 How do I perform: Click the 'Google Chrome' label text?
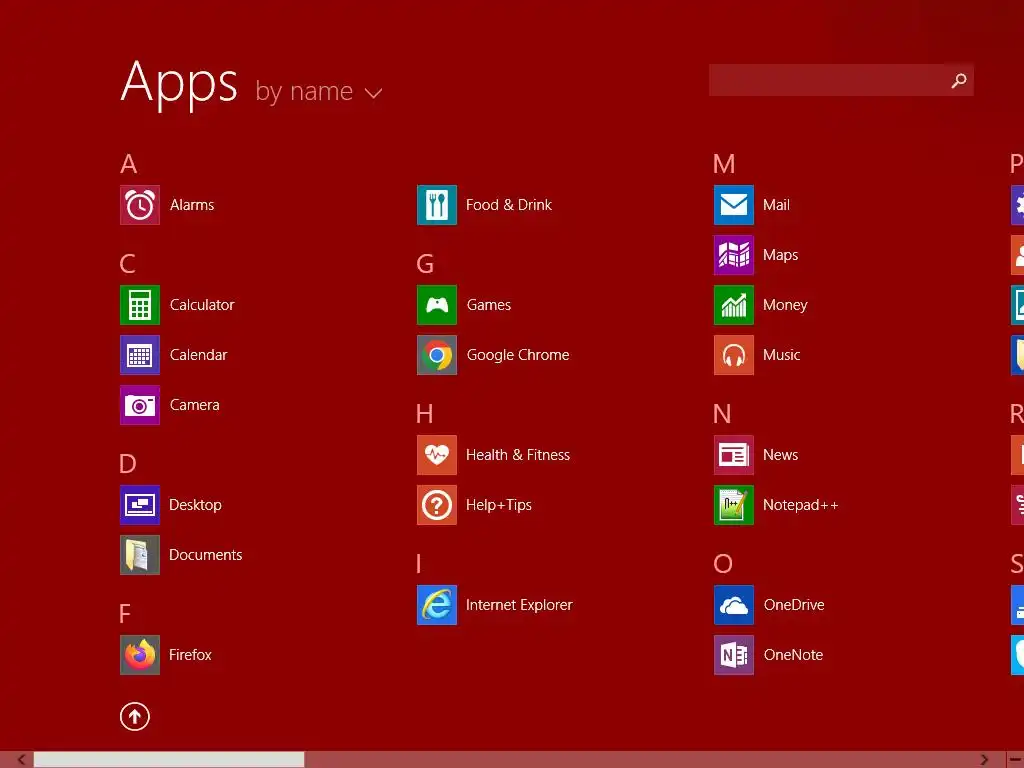tap(518, 355)
